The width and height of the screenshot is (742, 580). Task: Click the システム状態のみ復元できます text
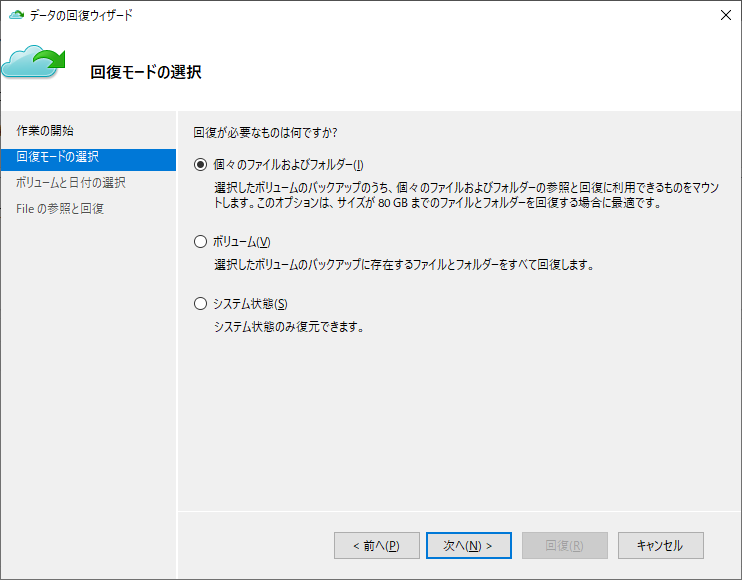[x=289, y=327]
